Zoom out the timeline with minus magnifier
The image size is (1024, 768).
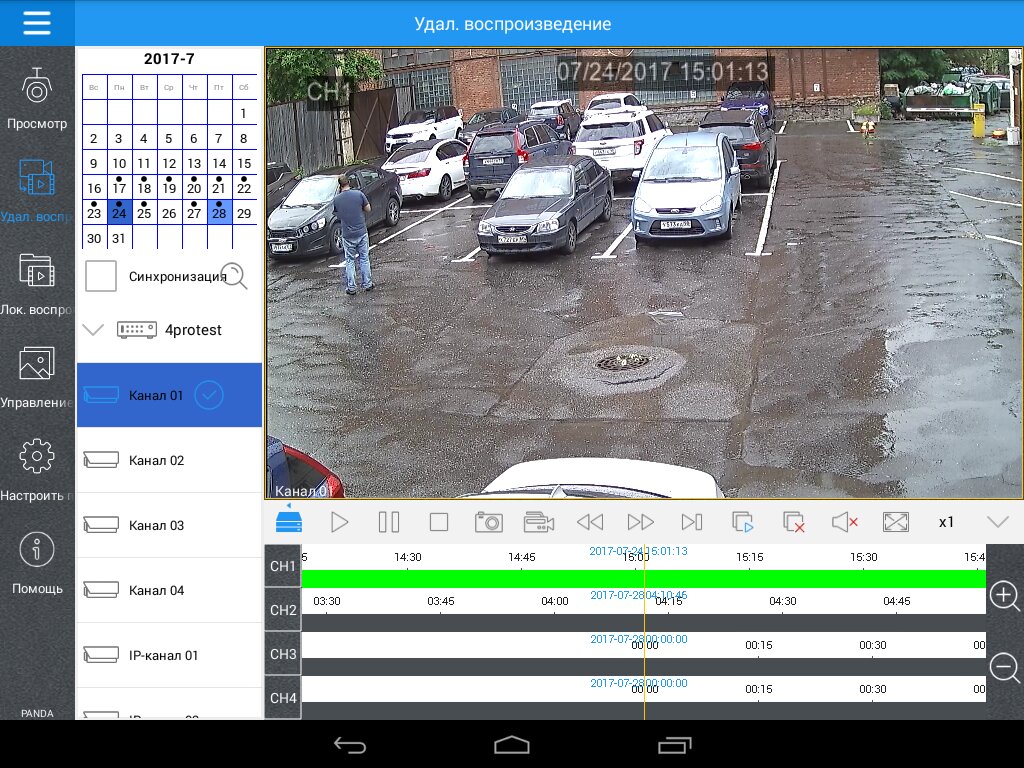tap(1004, 669)
